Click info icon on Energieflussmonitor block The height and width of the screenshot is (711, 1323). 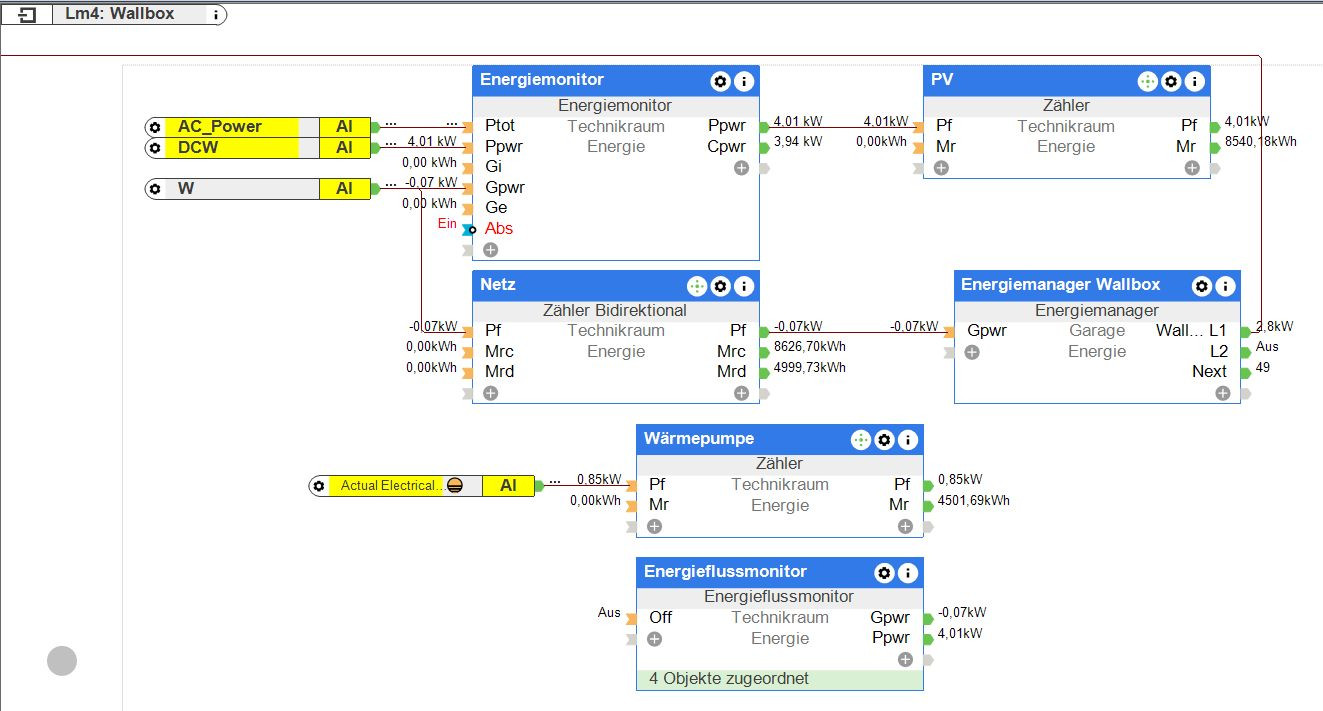908,573
